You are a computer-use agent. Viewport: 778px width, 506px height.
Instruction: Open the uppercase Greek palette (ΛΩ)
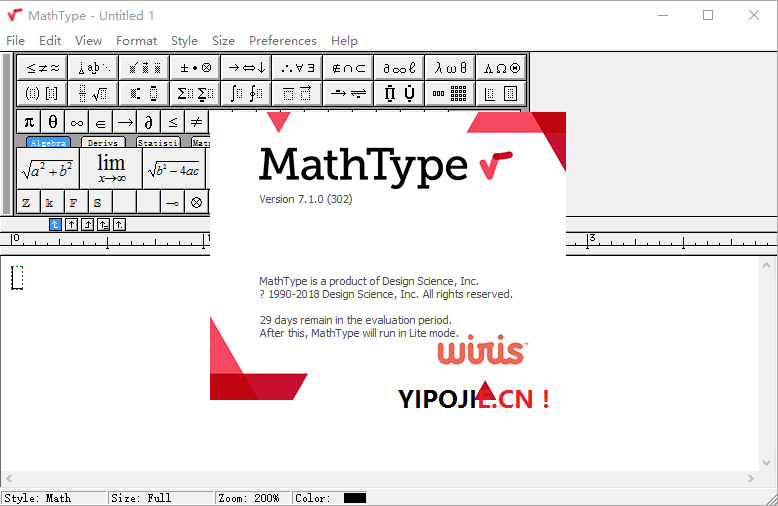coord(501,68)
